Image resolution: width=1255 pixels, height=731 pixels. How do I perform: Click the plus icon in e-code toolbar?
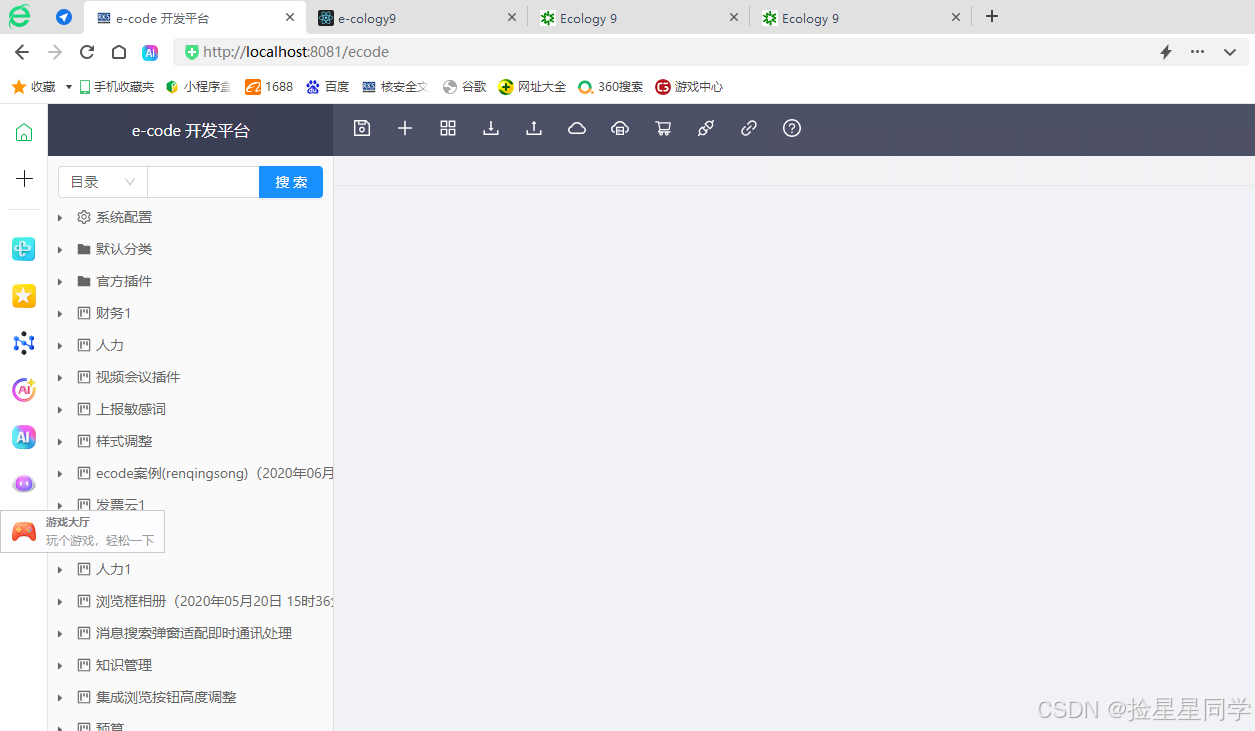click(x=405, y=128)
